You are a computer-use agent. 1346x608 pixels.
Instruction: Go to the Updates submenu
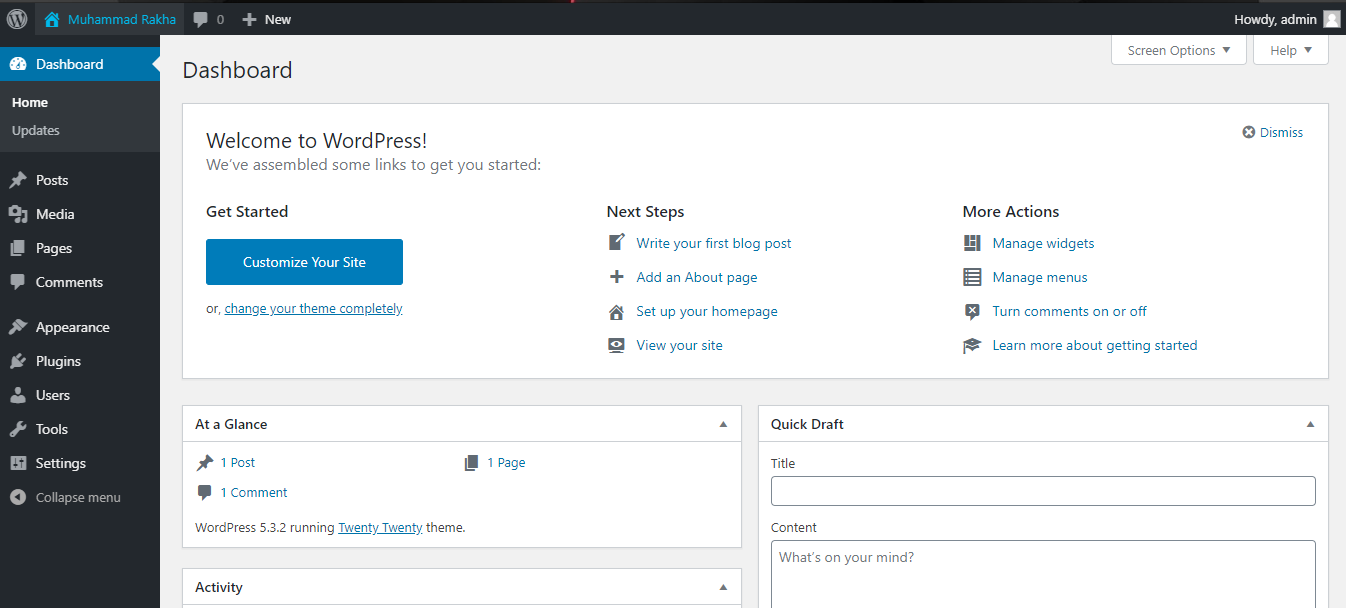(x=36, y=130)
